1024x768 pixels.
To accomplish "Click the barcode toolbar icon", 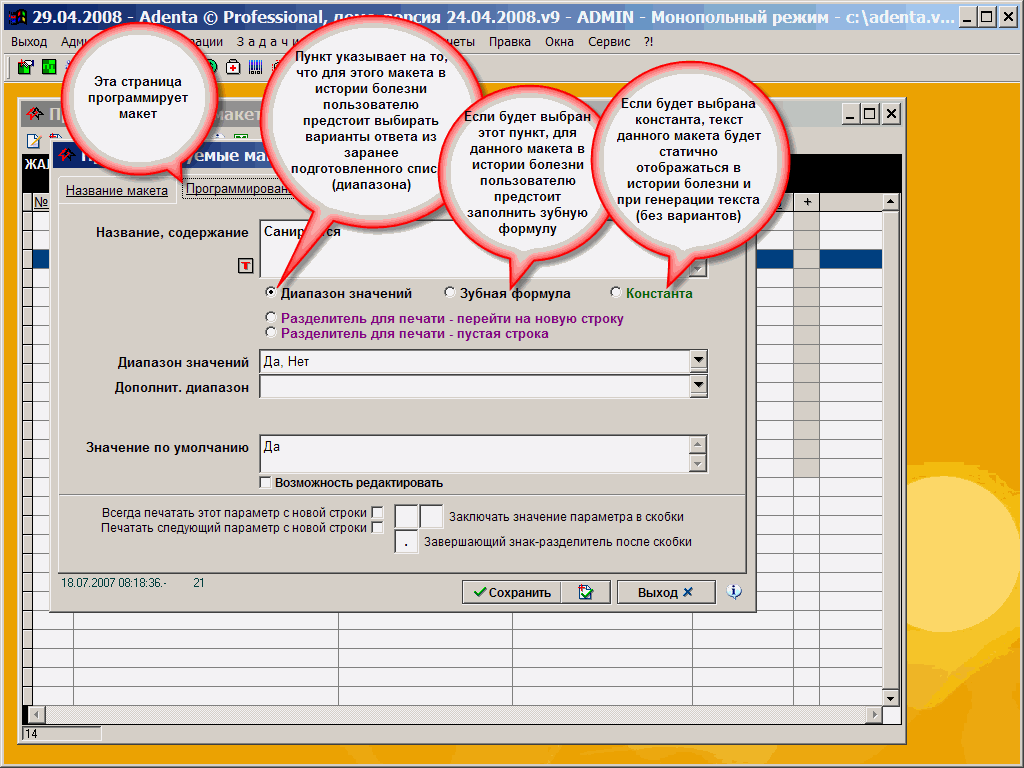I will pos(255,67).
